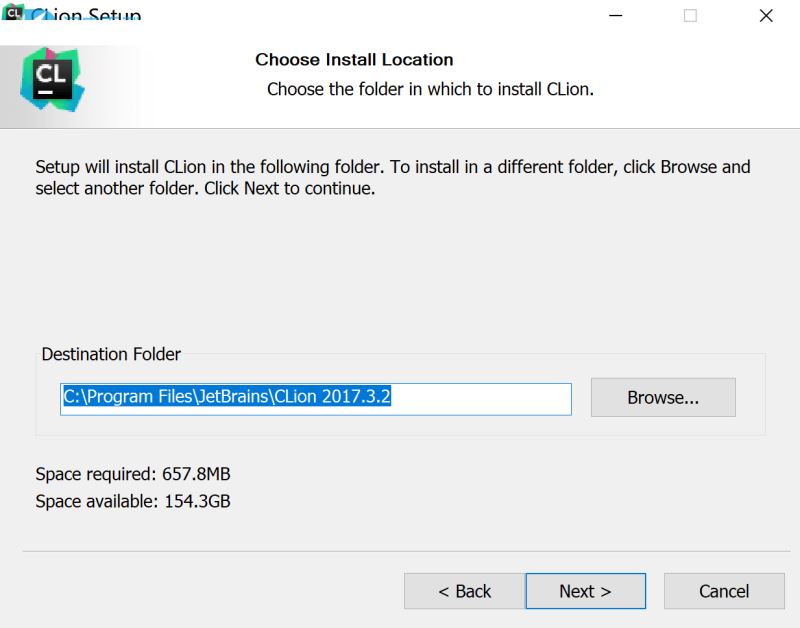Click the Destination Folder path field

click(316, 399)
